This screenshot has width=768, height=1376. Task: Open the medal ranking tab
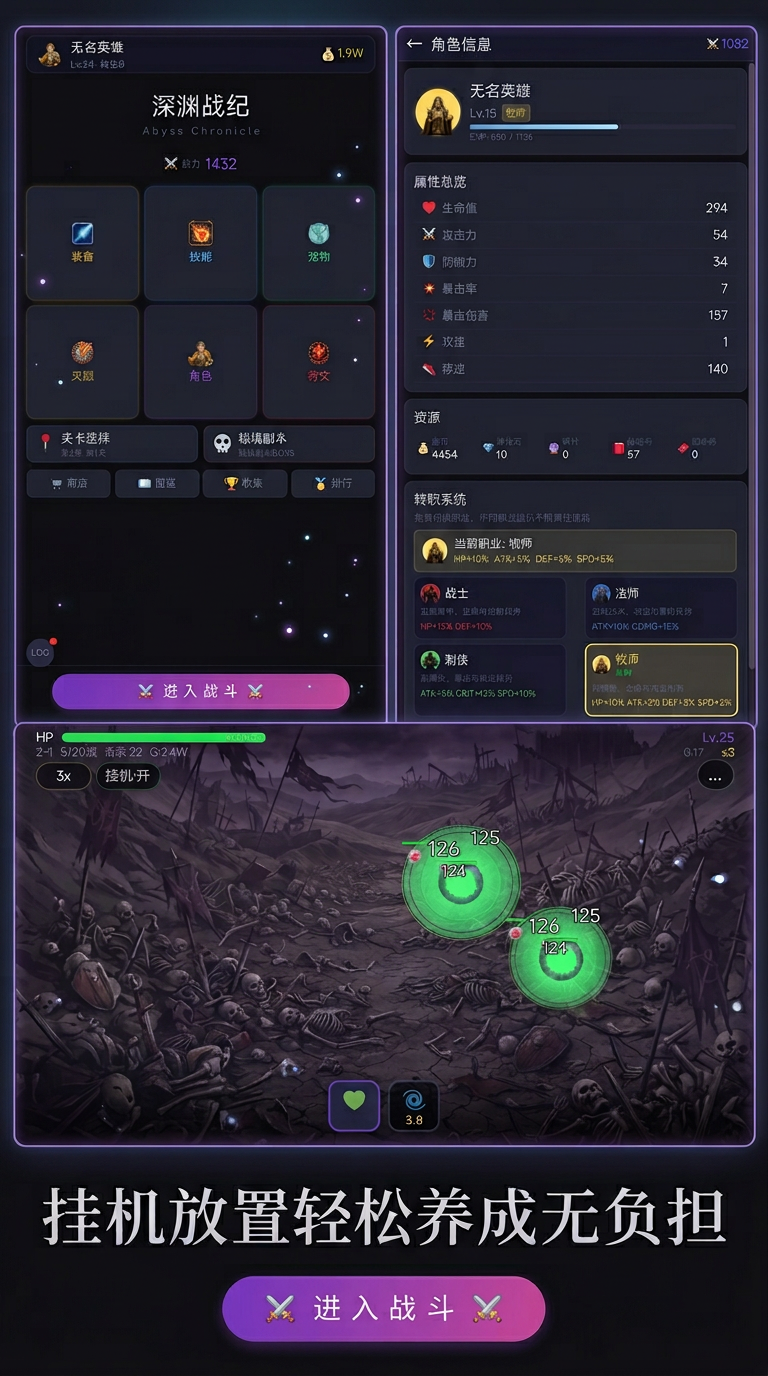click(333, 483)
